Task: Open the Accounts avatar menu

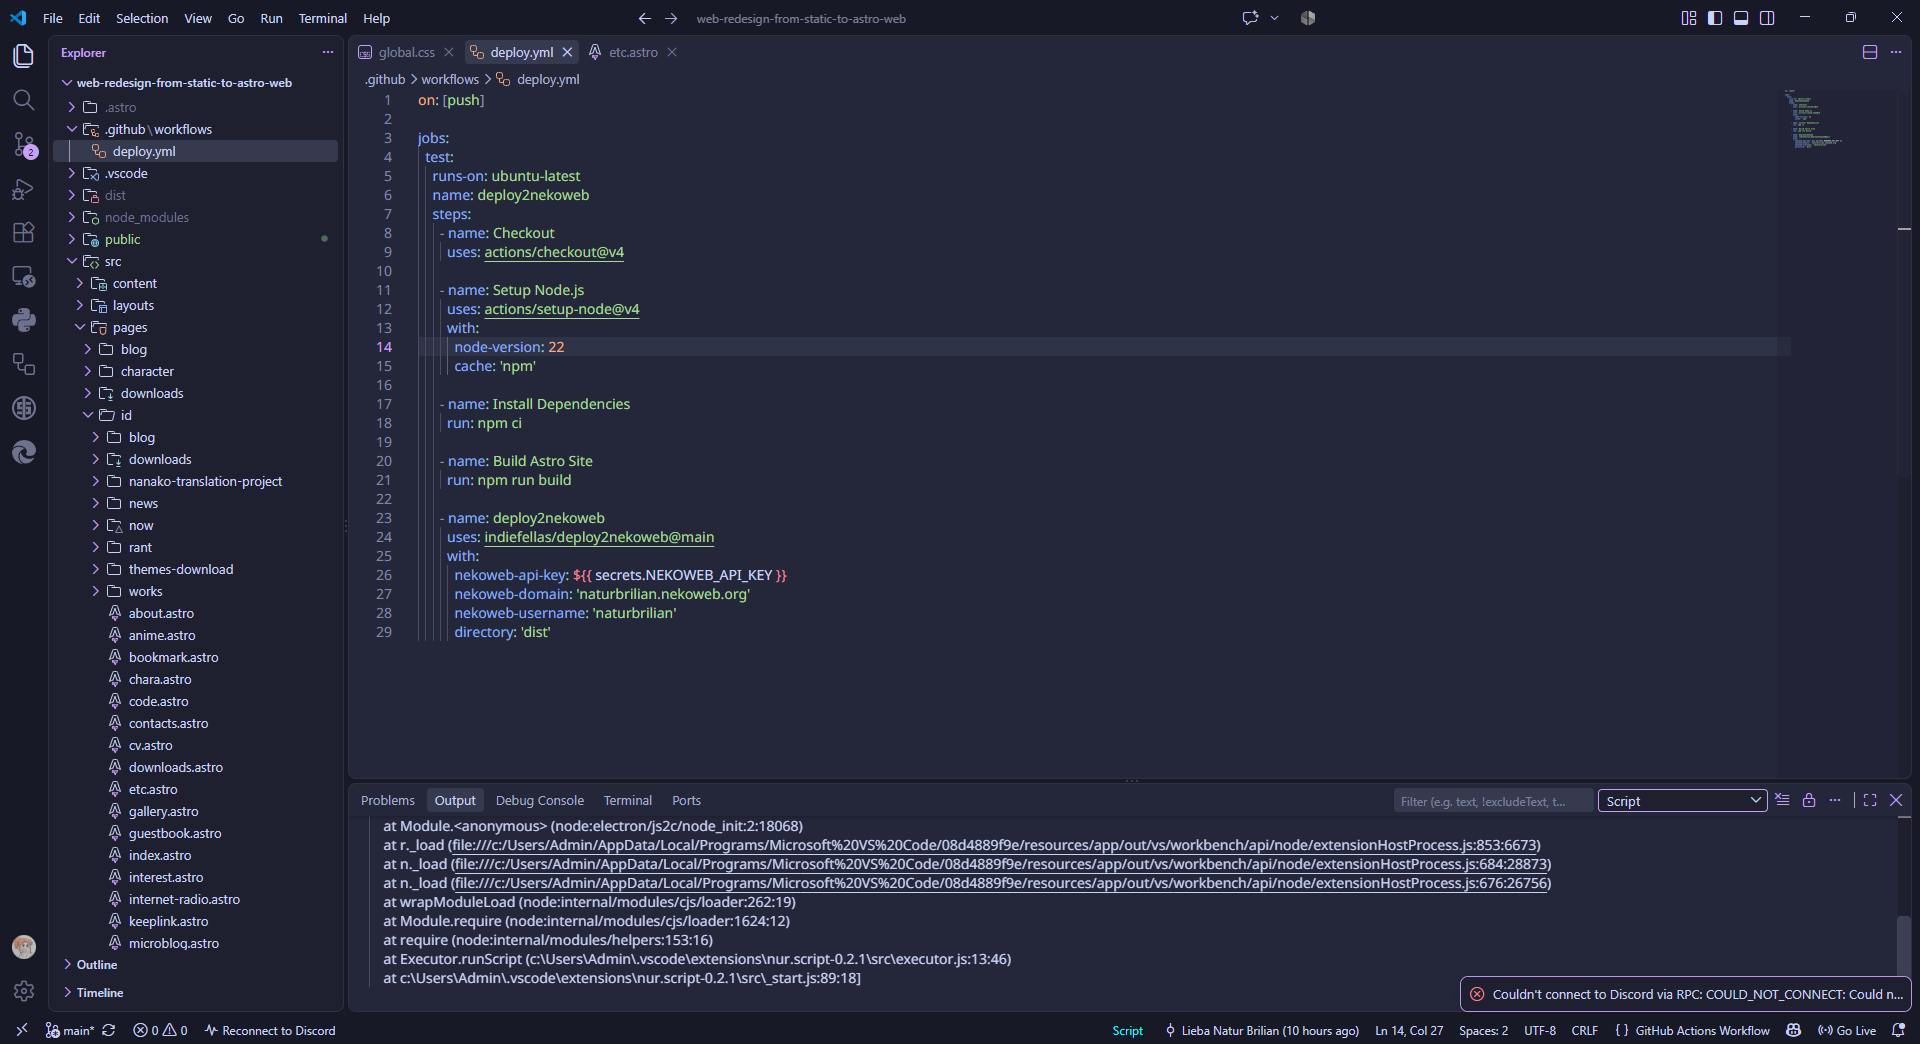Action: (24, 947)
